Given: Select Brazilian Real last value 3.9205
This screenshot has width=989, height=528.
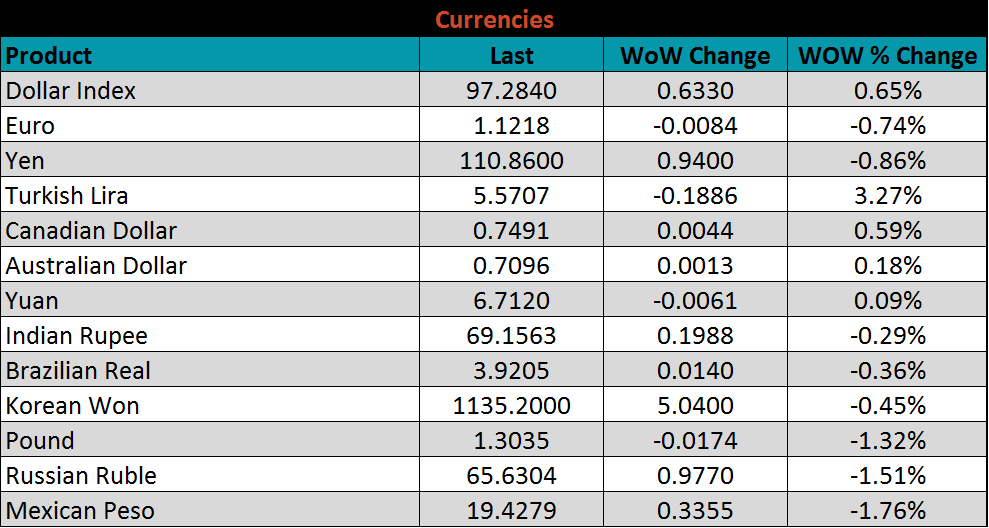Looking at the screenshot, I should tap(511, 371).
